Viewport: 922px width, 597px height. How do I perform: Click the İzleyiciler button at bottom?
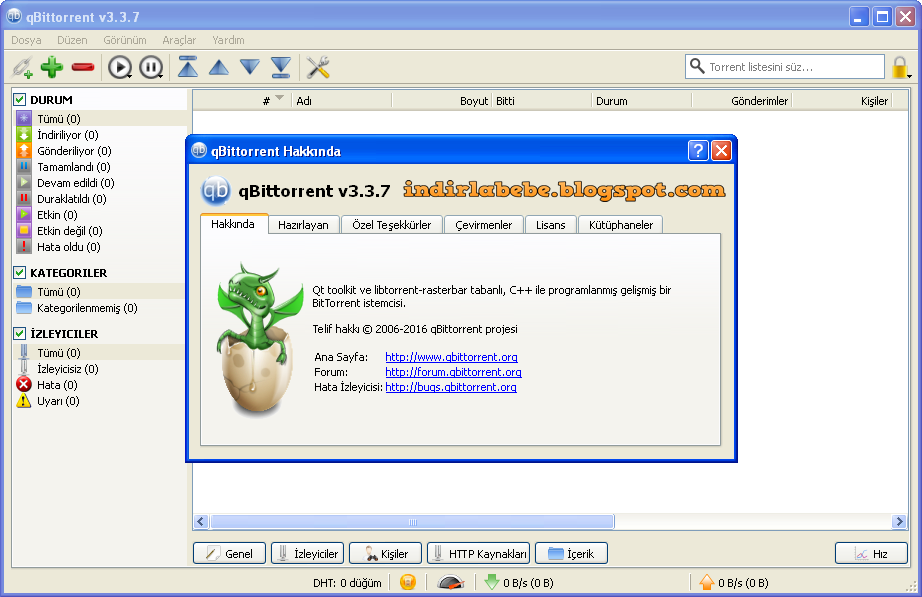click(x=308, y=553)
